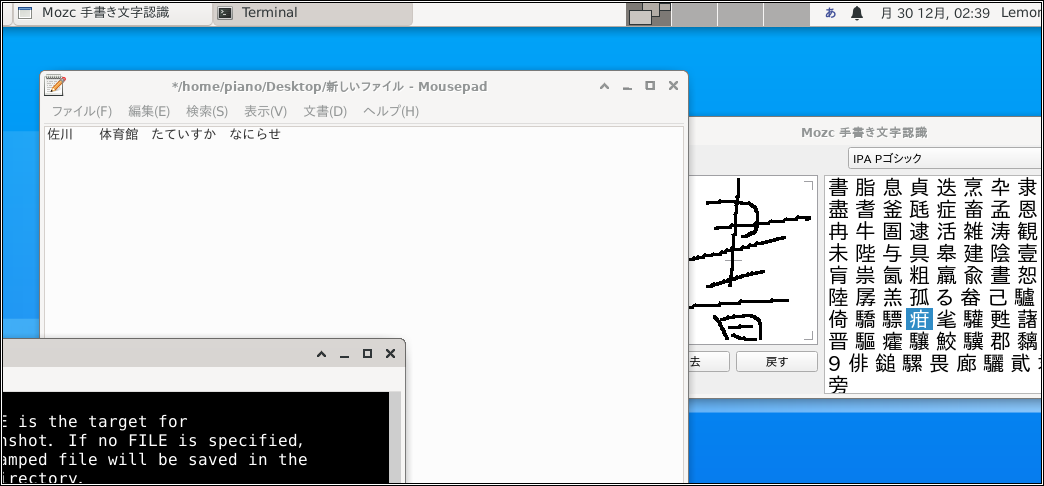Focus the Mozc 手書き文字認識 taskbar button

click(111, 13)
